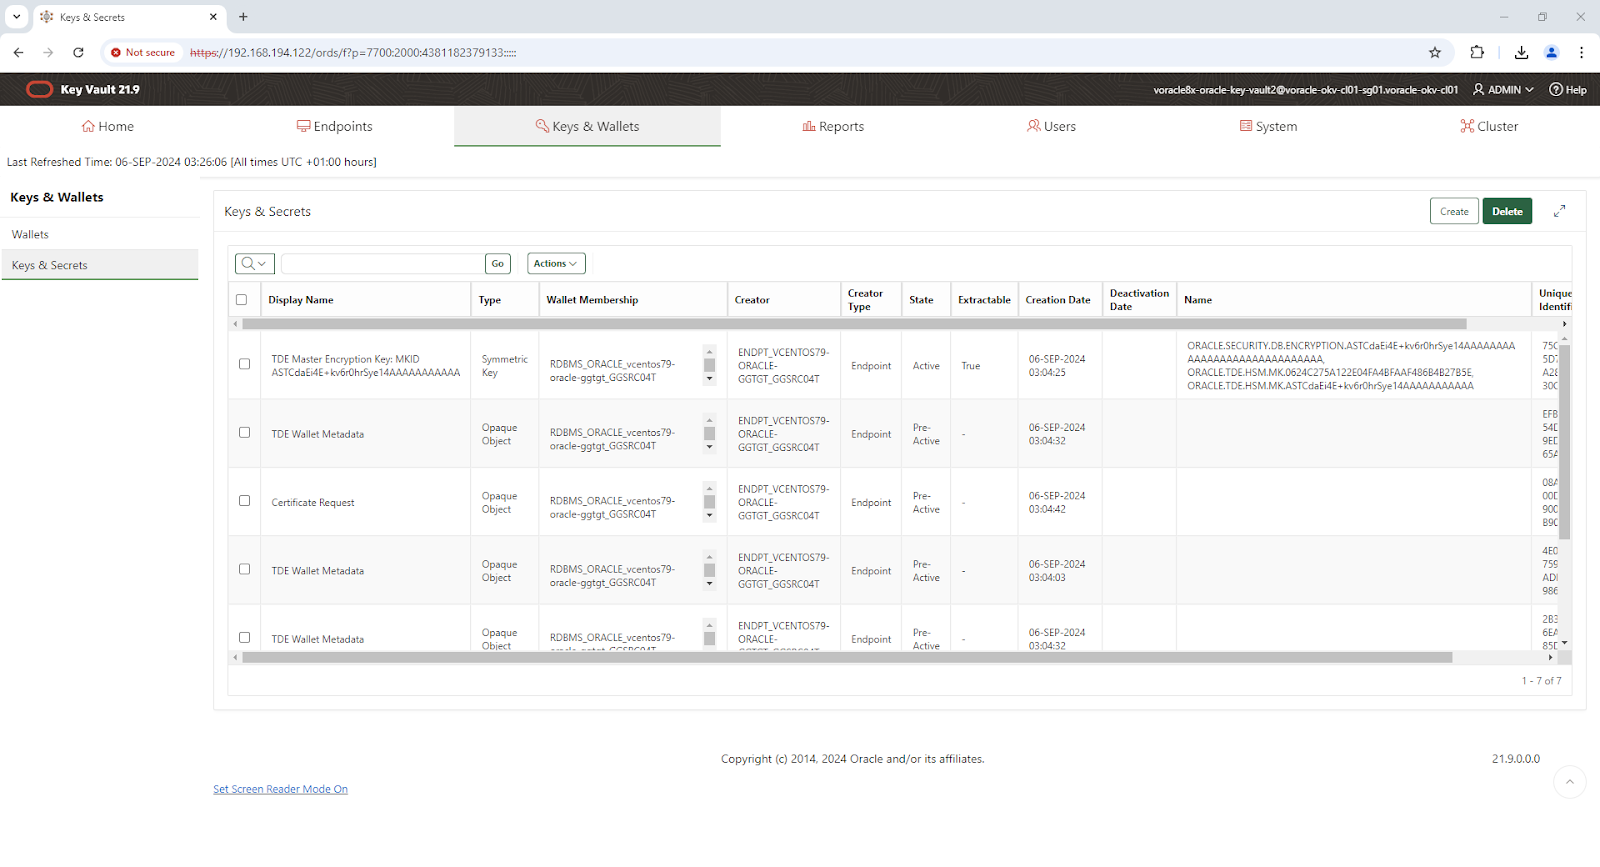Click the vertical table scrollbar
Image resolution: width=1600 pixels, height=867 pixels.
click(x=1564, y=441)
